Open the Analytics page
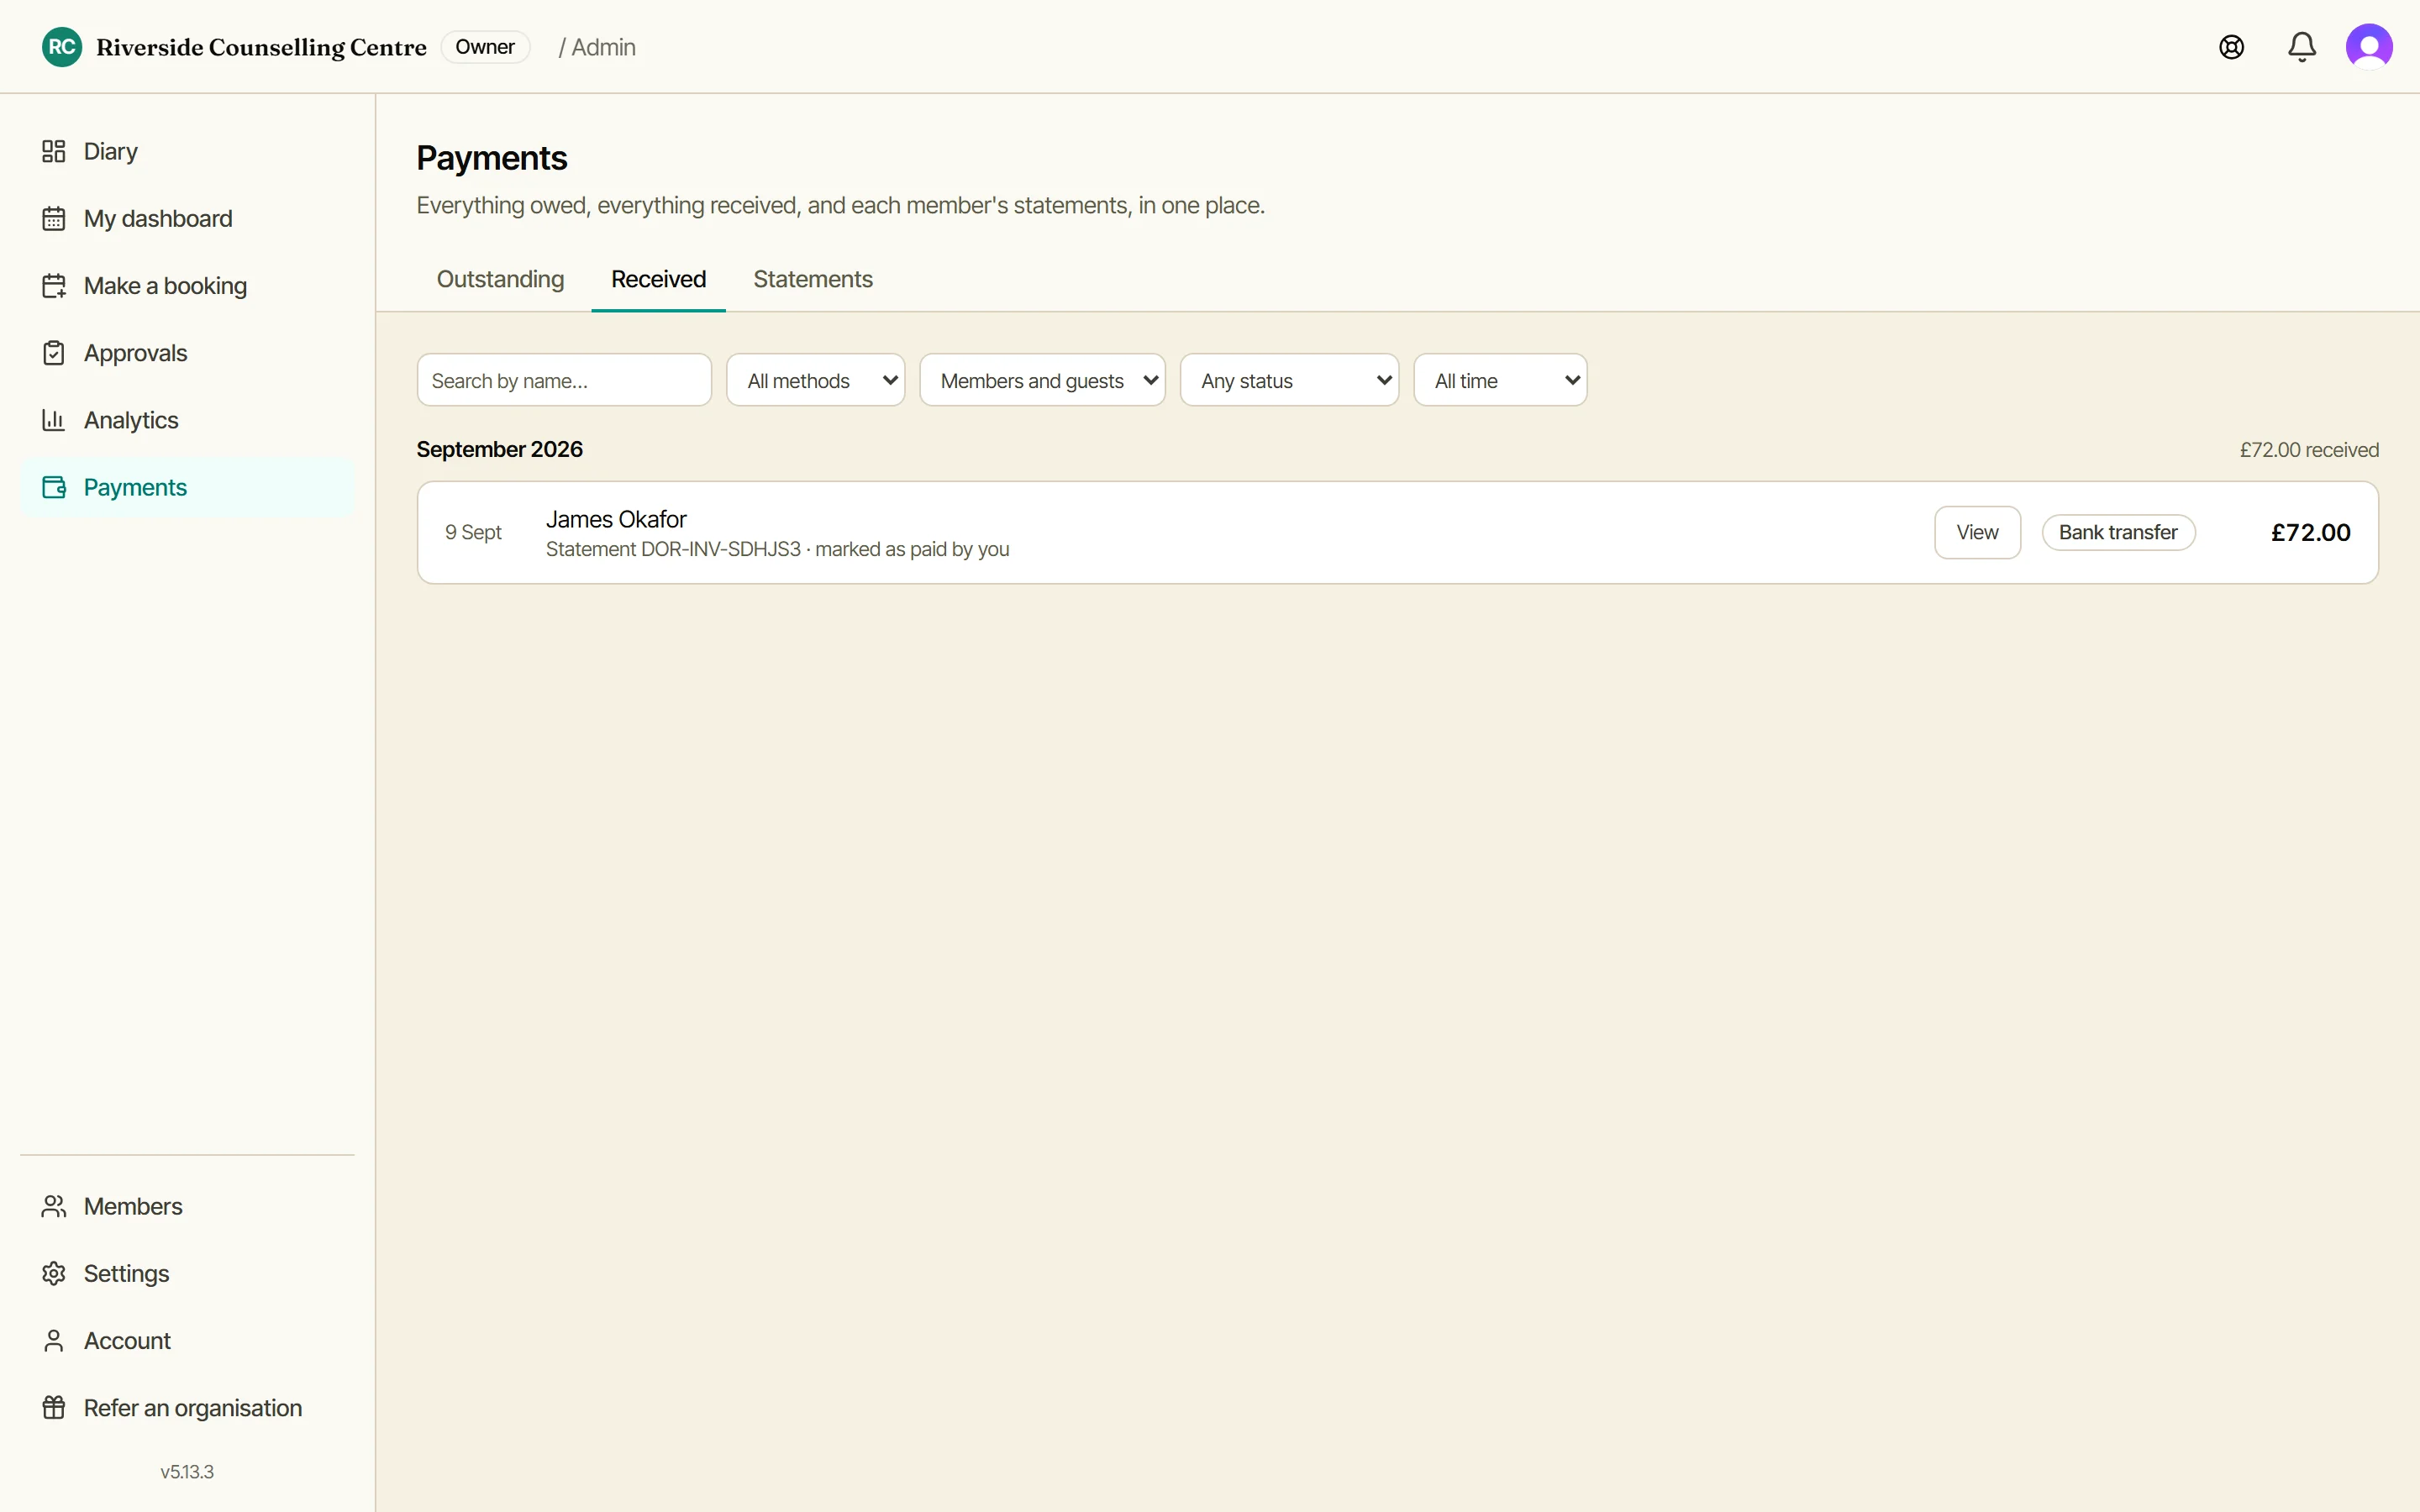 click(187, 420)
